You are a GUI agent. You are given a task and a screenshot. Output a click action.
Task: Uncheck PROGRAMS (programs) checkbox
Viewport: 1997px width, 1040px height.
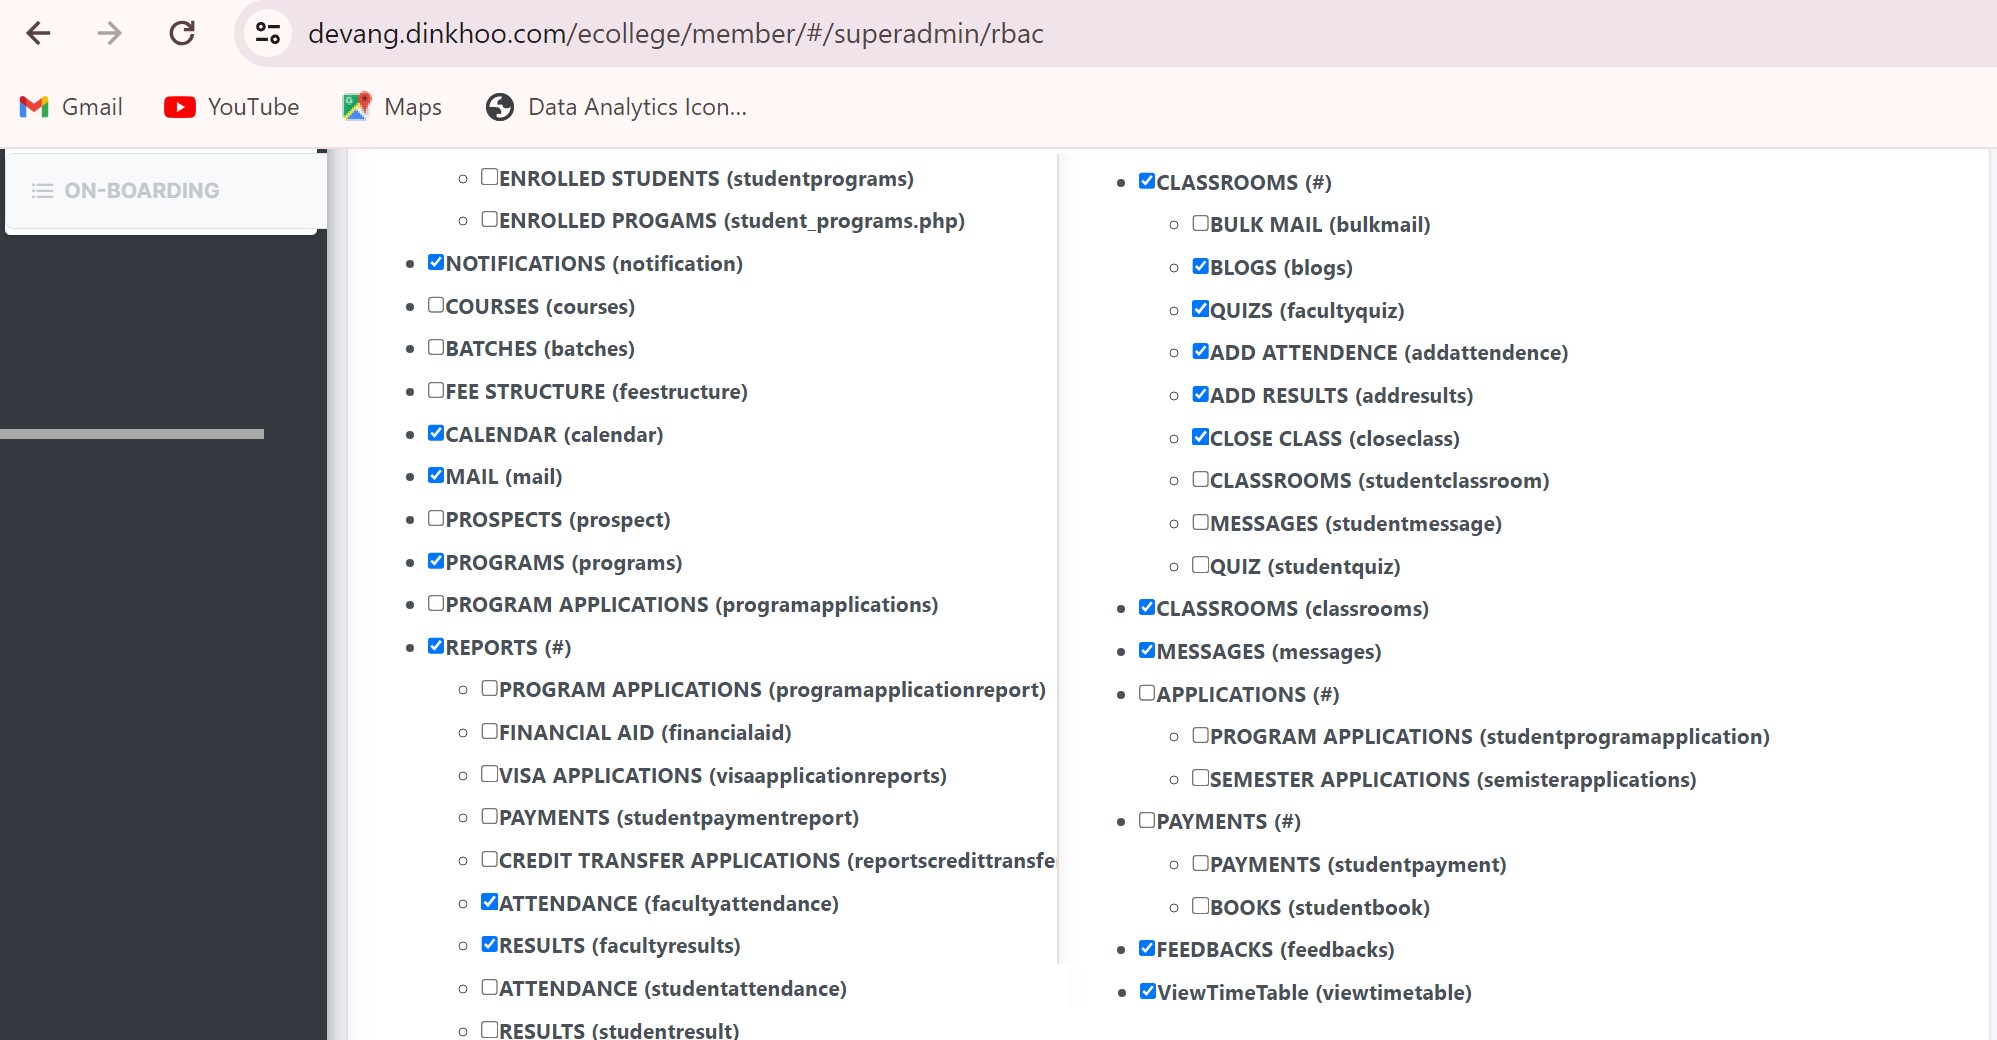[x=436, y=561]
